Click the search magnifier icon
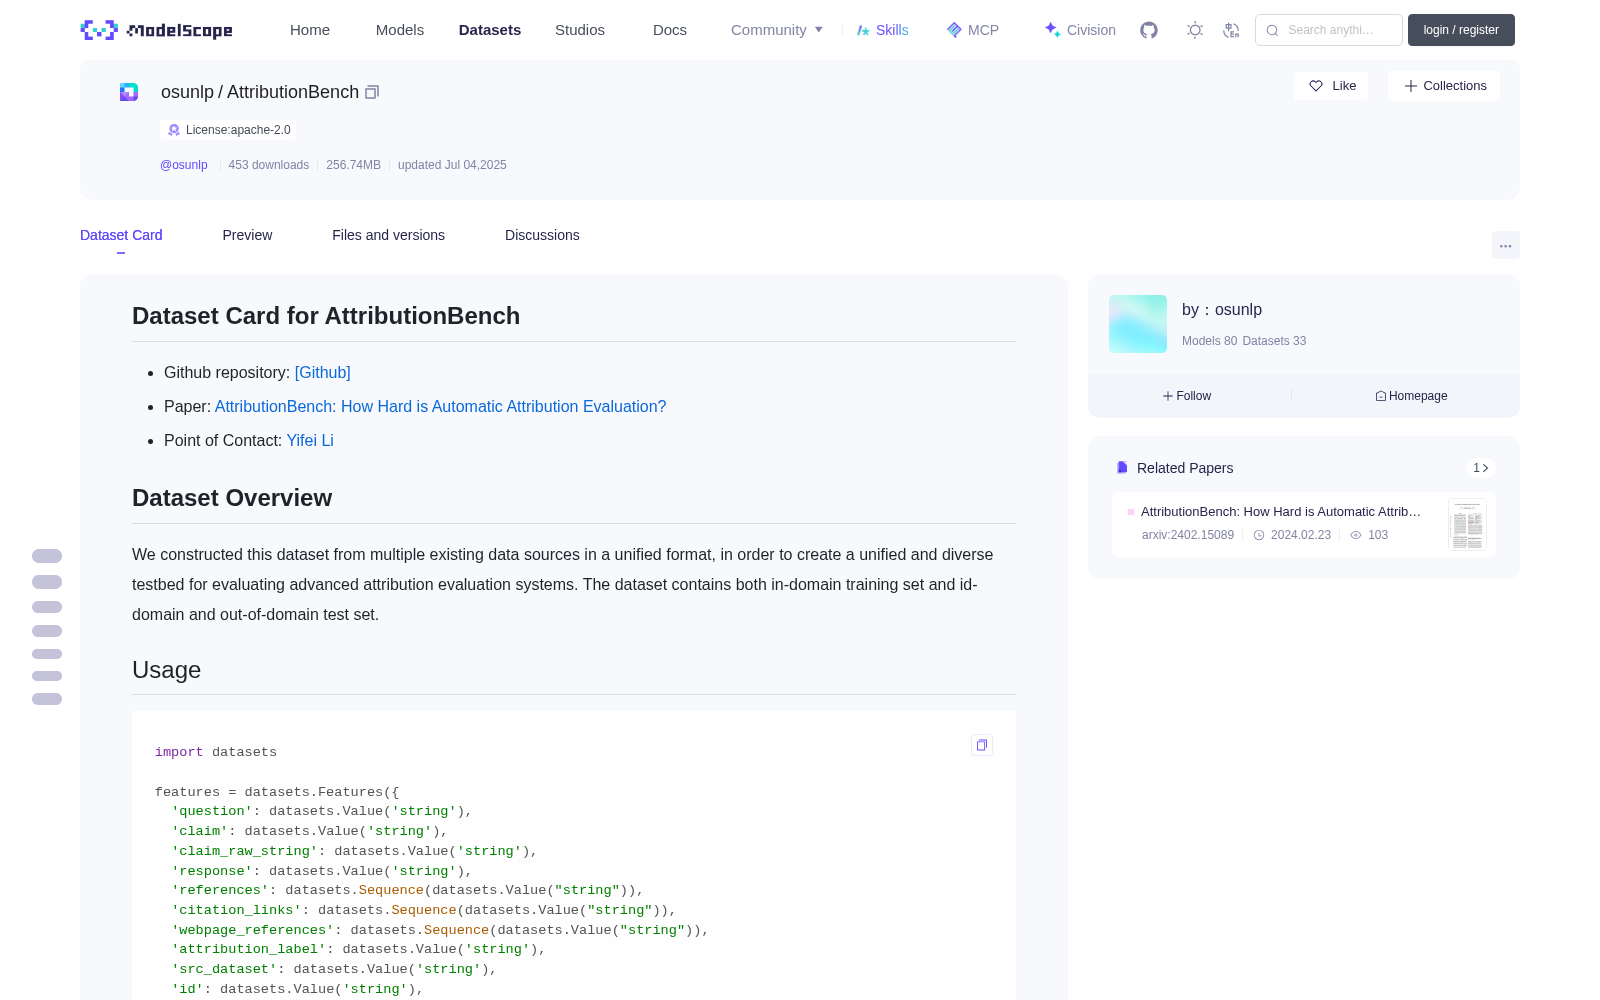 tap(1273, 30)
